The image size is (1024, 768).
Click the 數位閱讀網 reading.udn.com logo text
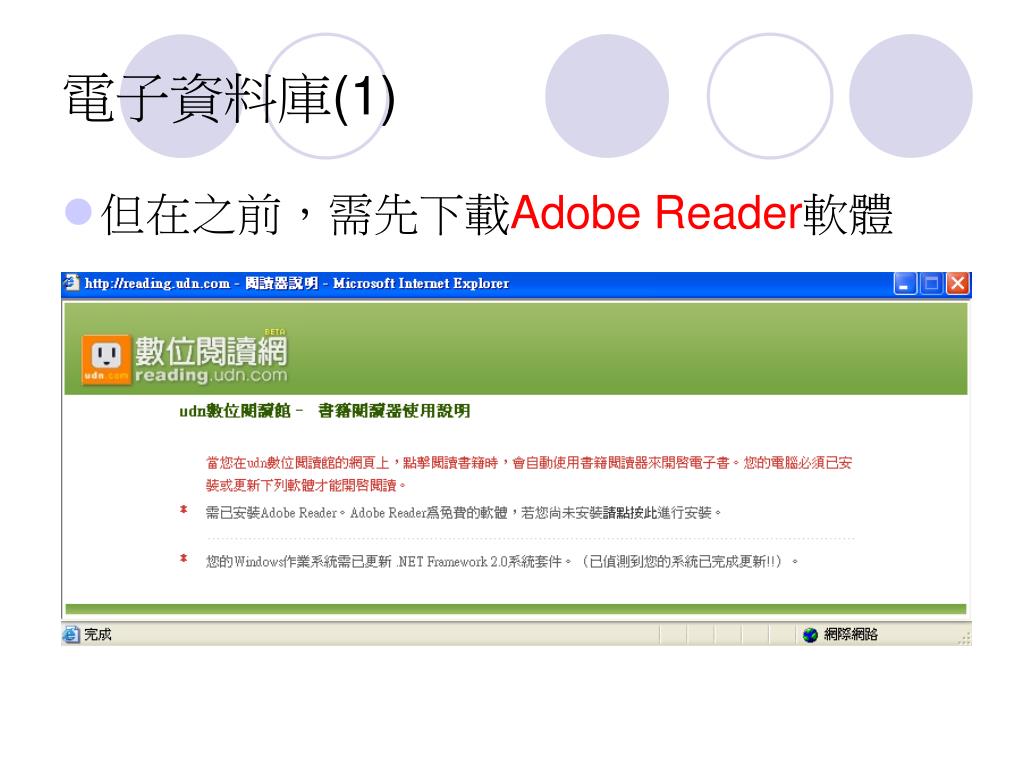(x=210, y=359)
